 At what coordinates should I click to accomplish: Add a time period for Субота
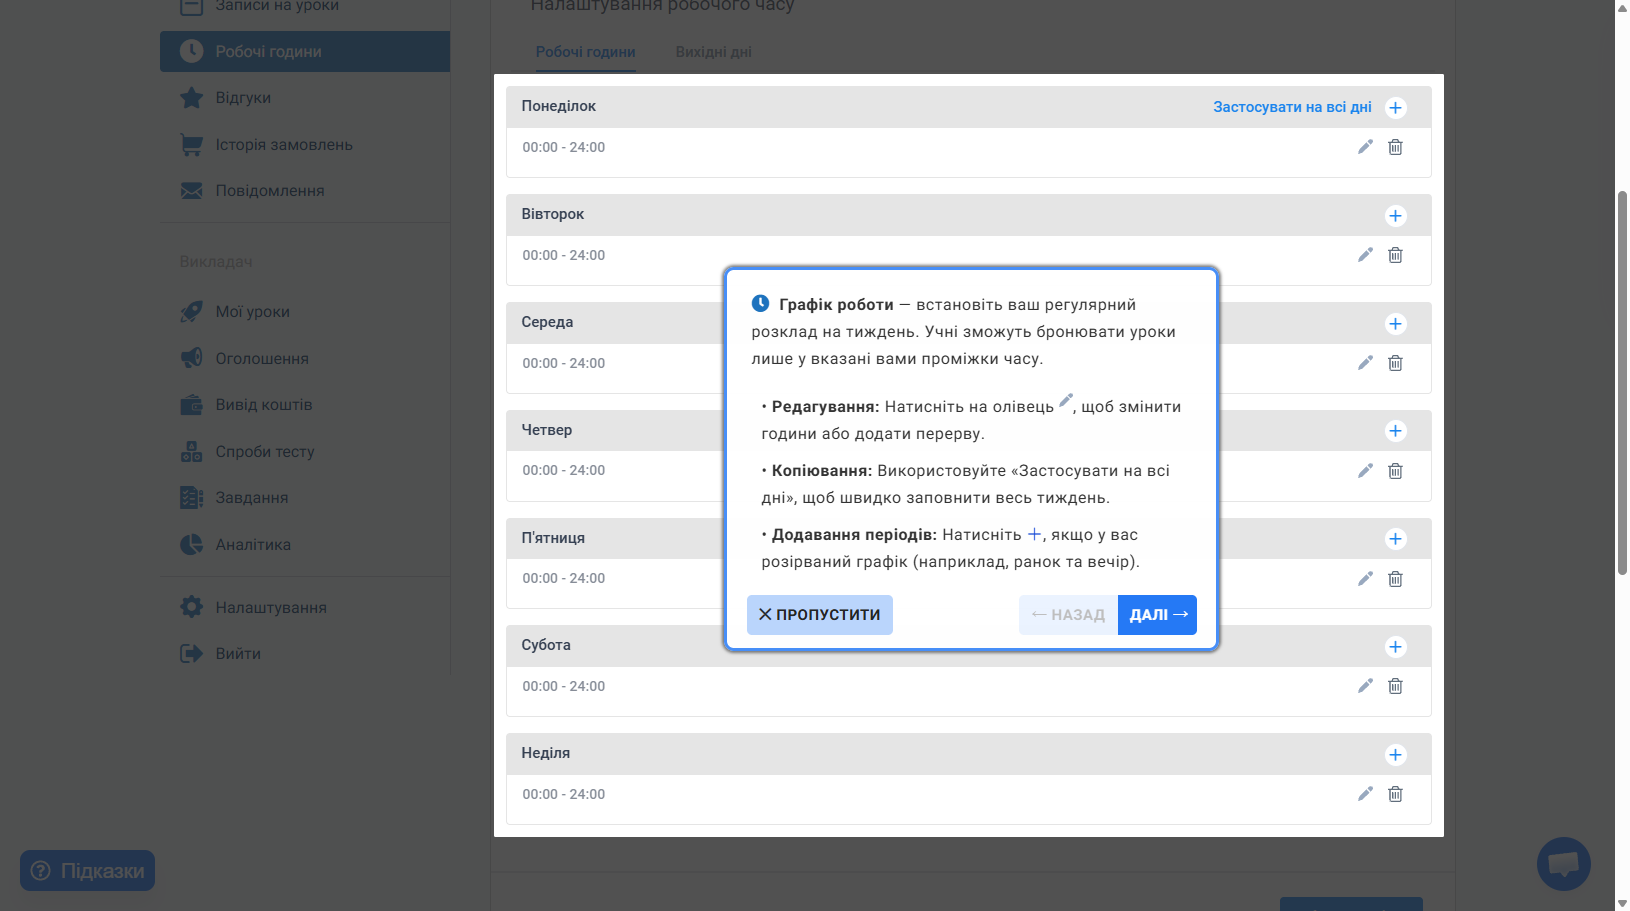1395,647
